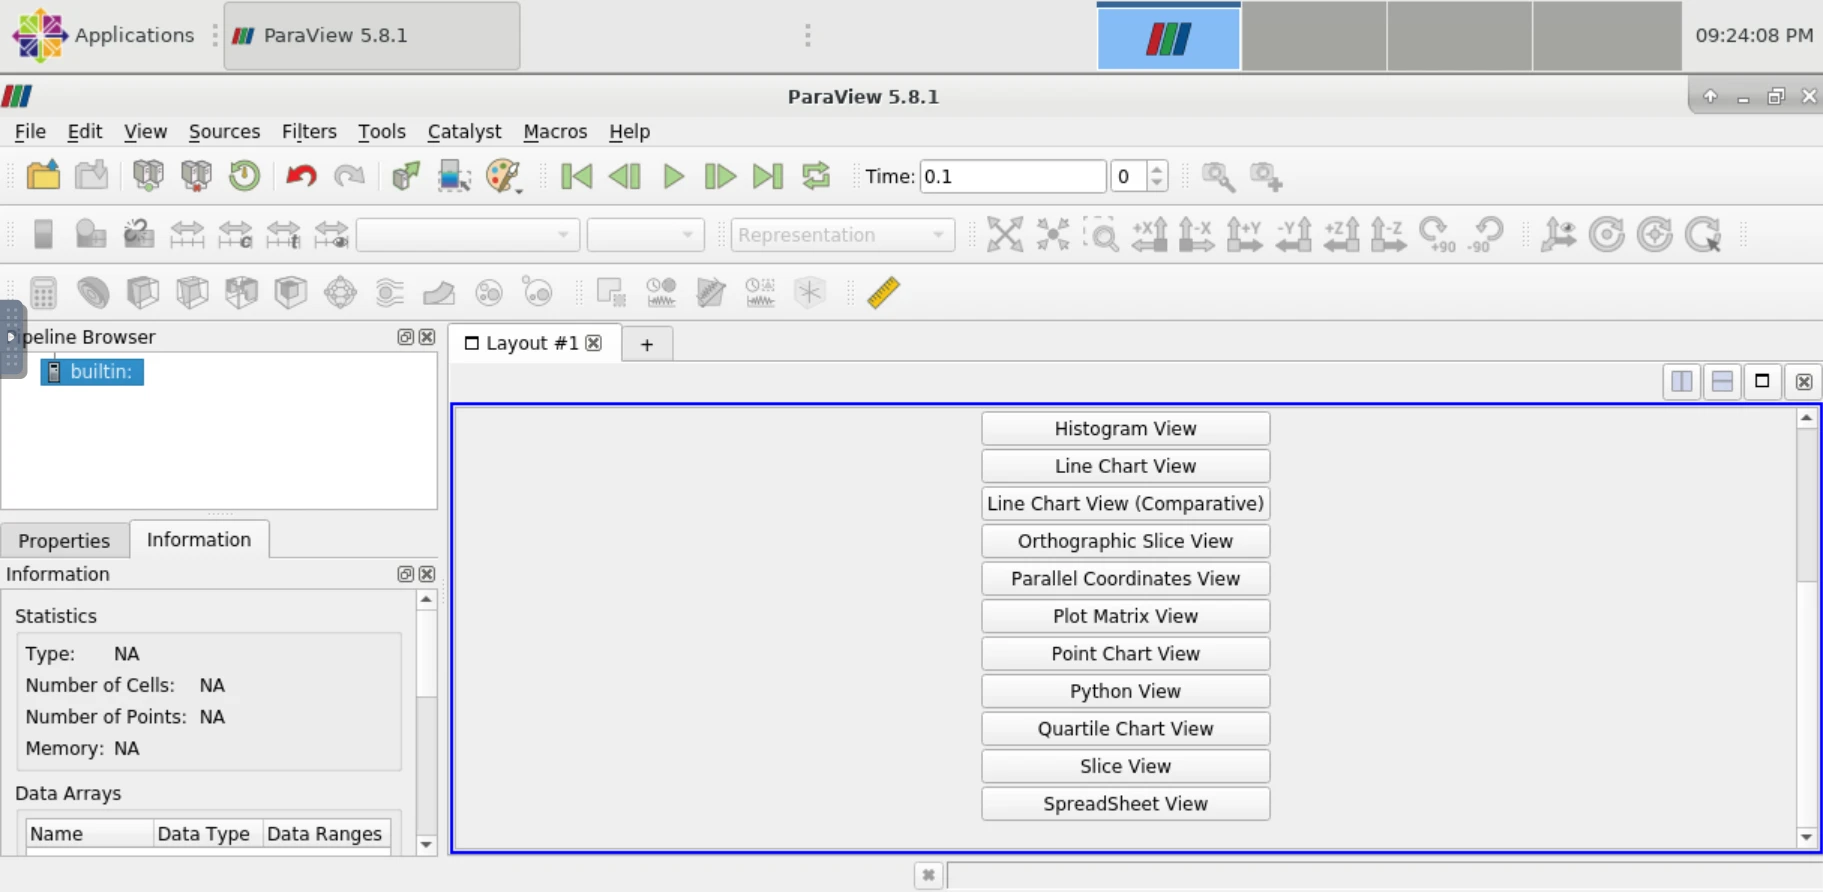Click the Pick Center of rotation icon
This screenshot has height=892, width=1823.
click(1703, 234)
